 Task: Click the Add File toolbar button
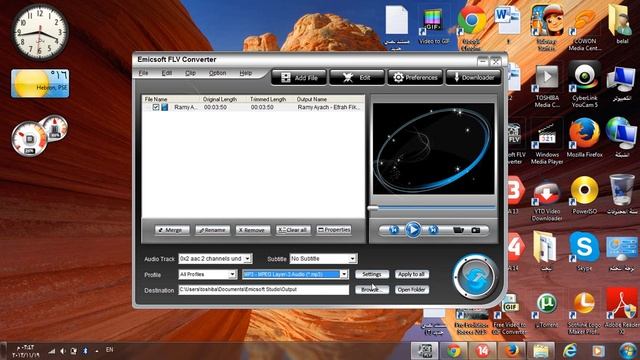[x=299, y=77]
